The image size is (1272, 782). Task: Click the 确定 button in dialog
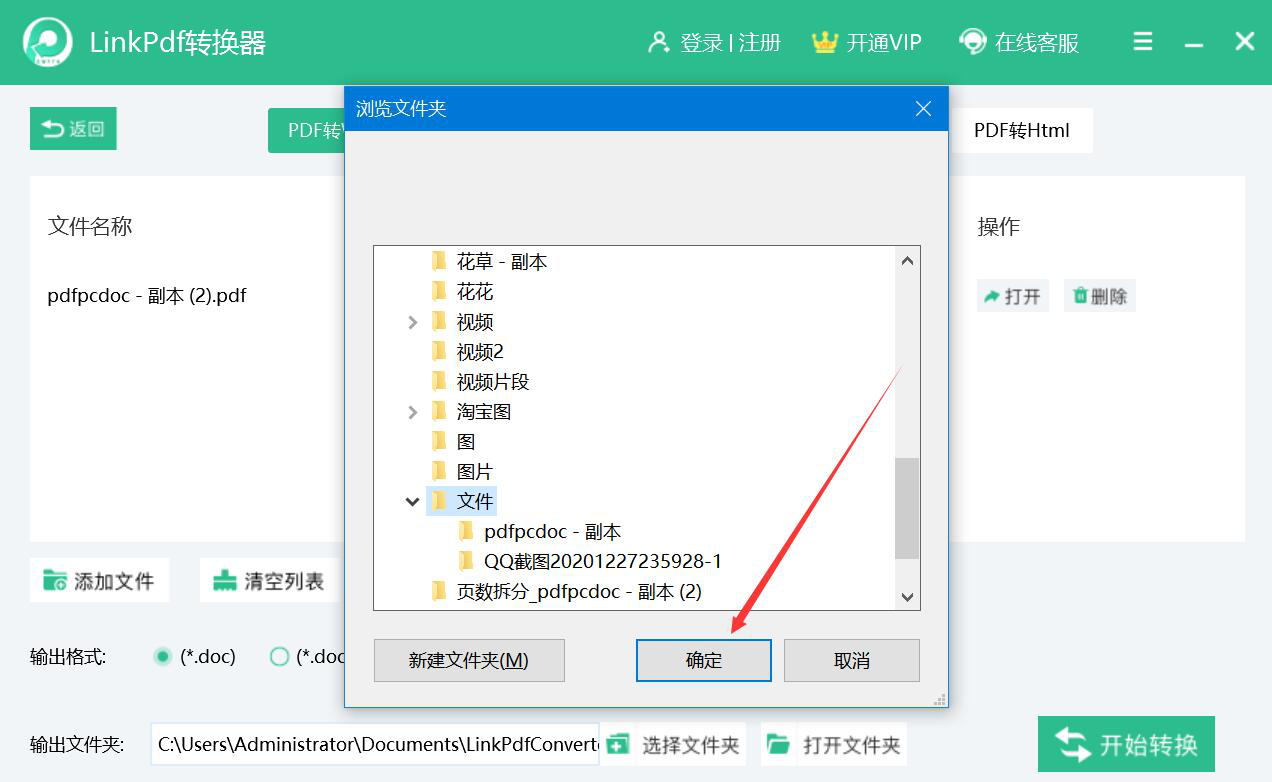[704, 661]
